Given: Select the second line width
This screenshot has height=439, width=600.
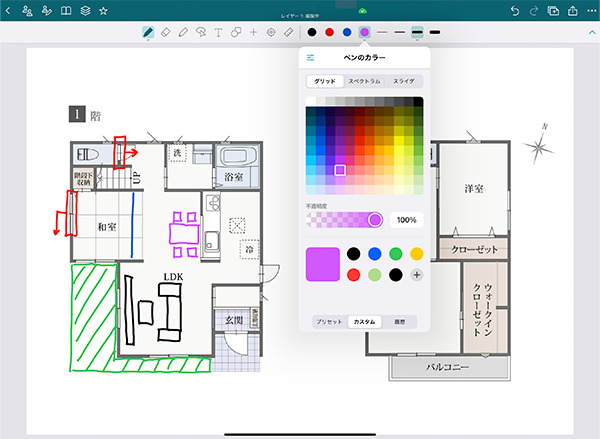Looking at the screenshot, I should (x=399, y=33).
